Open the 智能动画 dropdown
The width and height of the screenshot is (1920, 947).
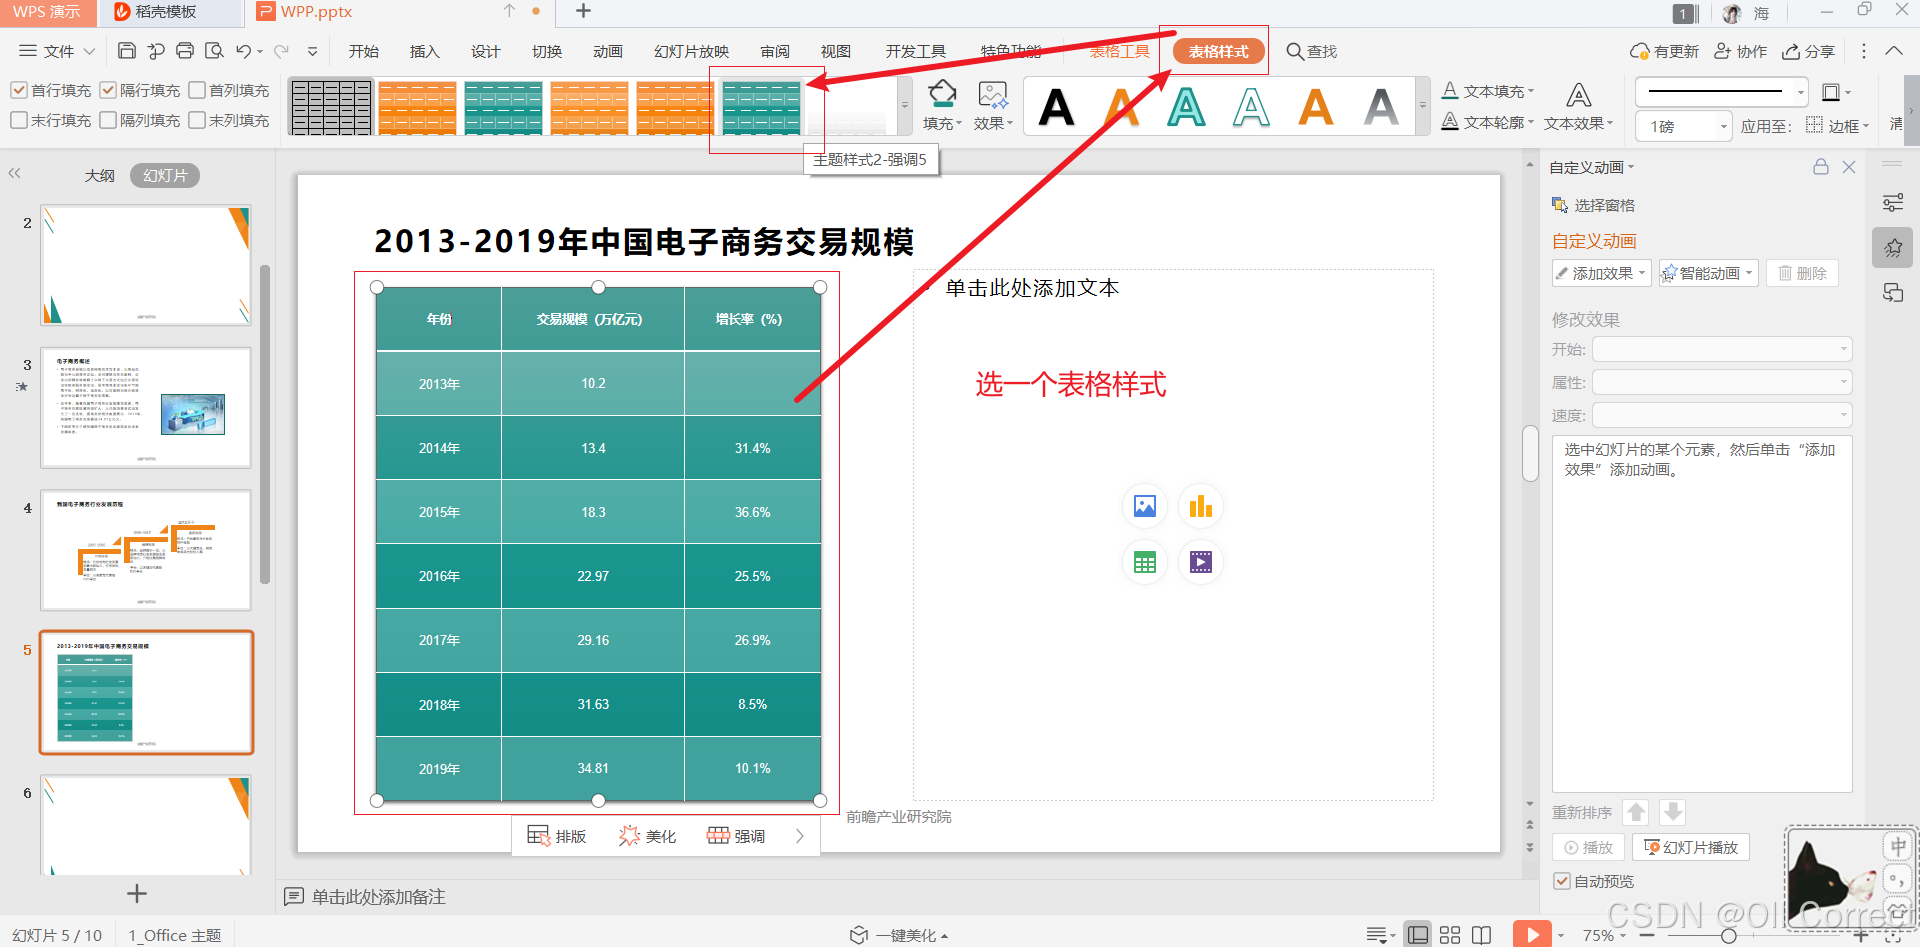tap(1708, 273)
